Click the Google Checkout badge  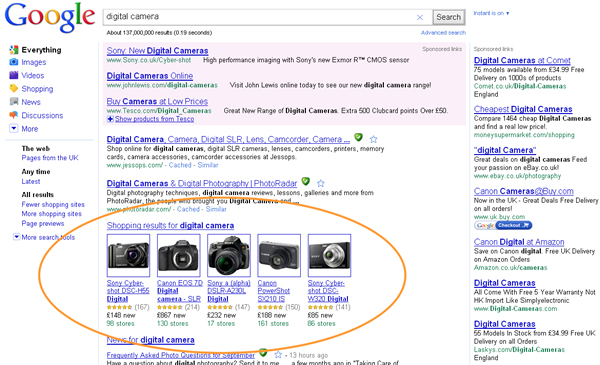tap(503, 225)
